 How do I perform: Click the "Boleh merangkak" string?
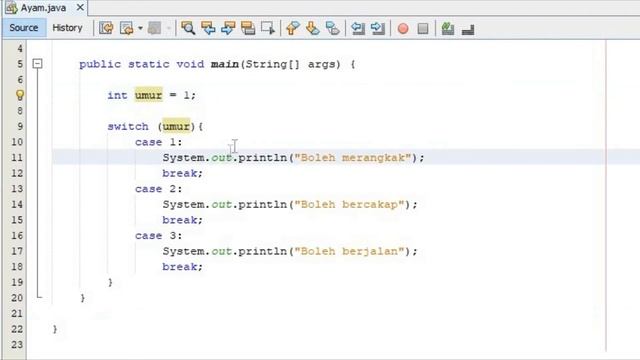353,158
